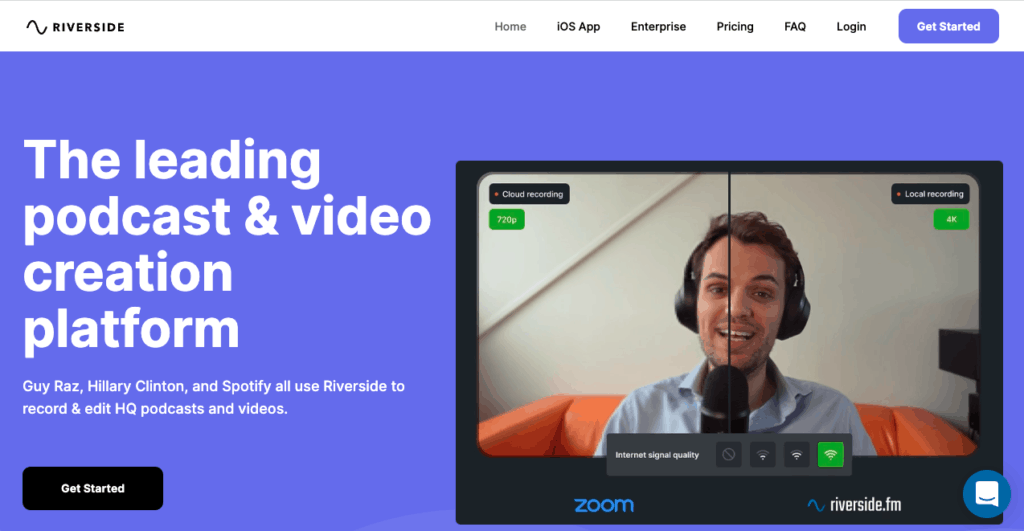Open the chat support widget

pyautogui.click(x=986, y=493)
